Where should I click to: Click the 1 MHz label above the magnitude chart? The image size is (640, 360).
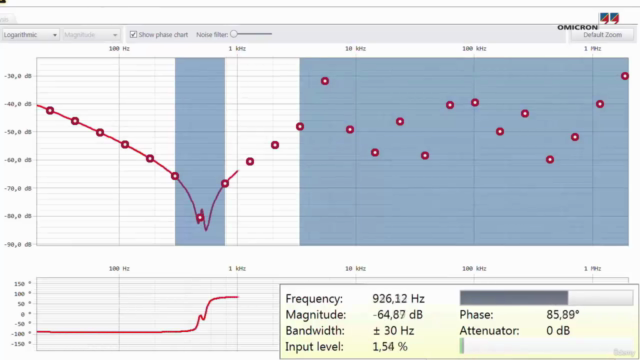pyautogui.click(x=592, y=49)
